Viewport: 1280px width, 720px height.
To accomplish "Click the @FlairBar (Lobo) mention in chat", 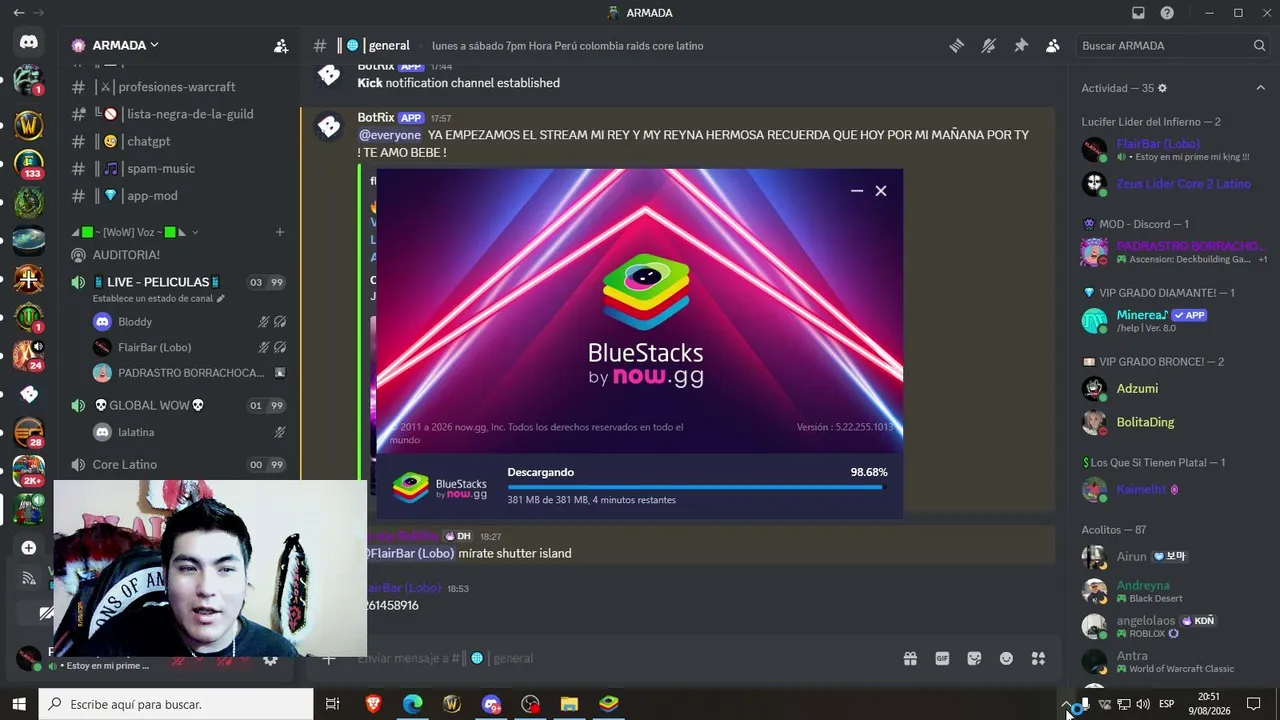I will pos(408,553).
